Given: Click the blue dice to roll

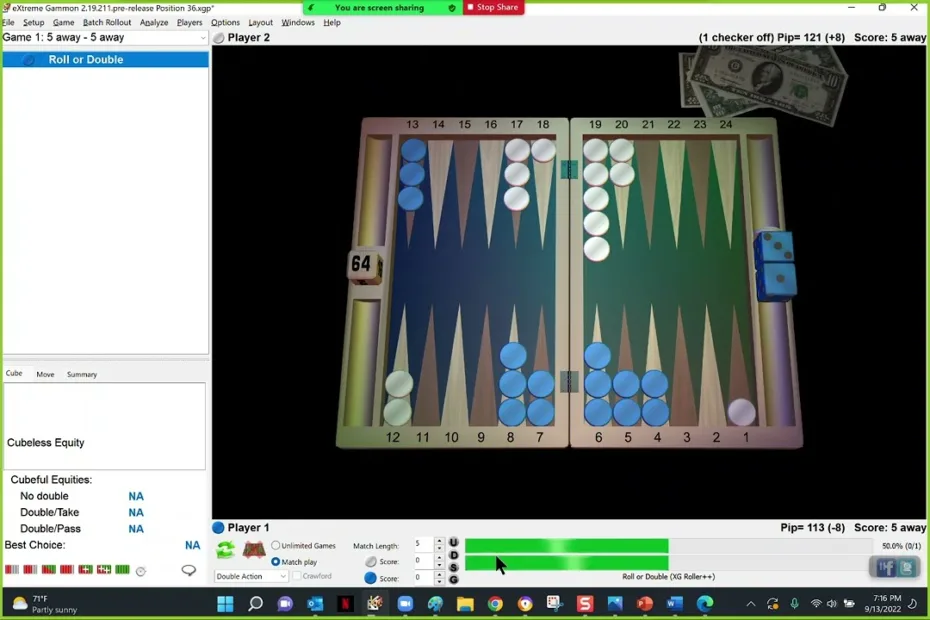Looking at the screenshot, I should 777,265.
